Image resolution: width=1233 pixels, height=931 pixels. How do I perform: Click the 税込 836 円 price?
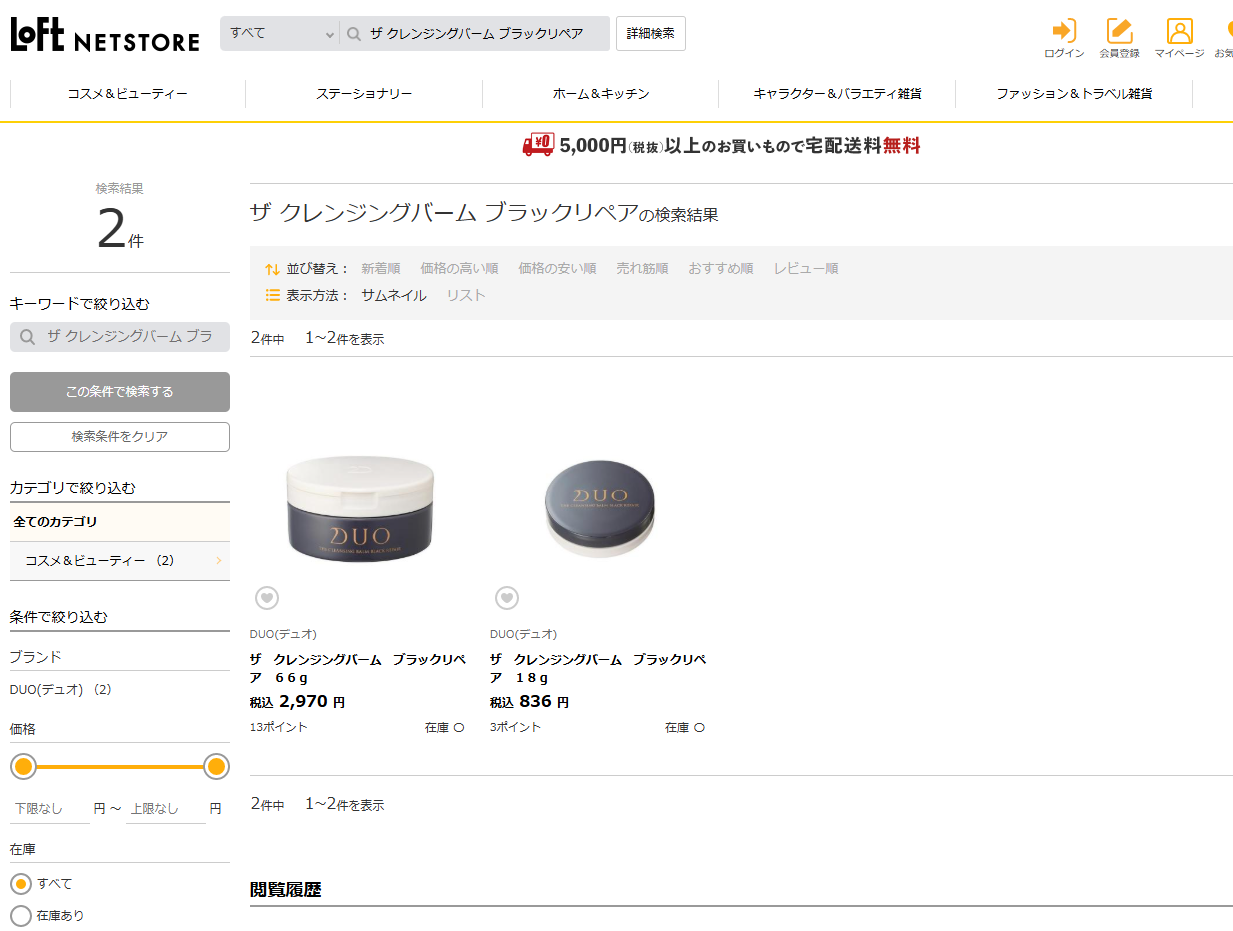pyautogui.click(x=529, y=702)
